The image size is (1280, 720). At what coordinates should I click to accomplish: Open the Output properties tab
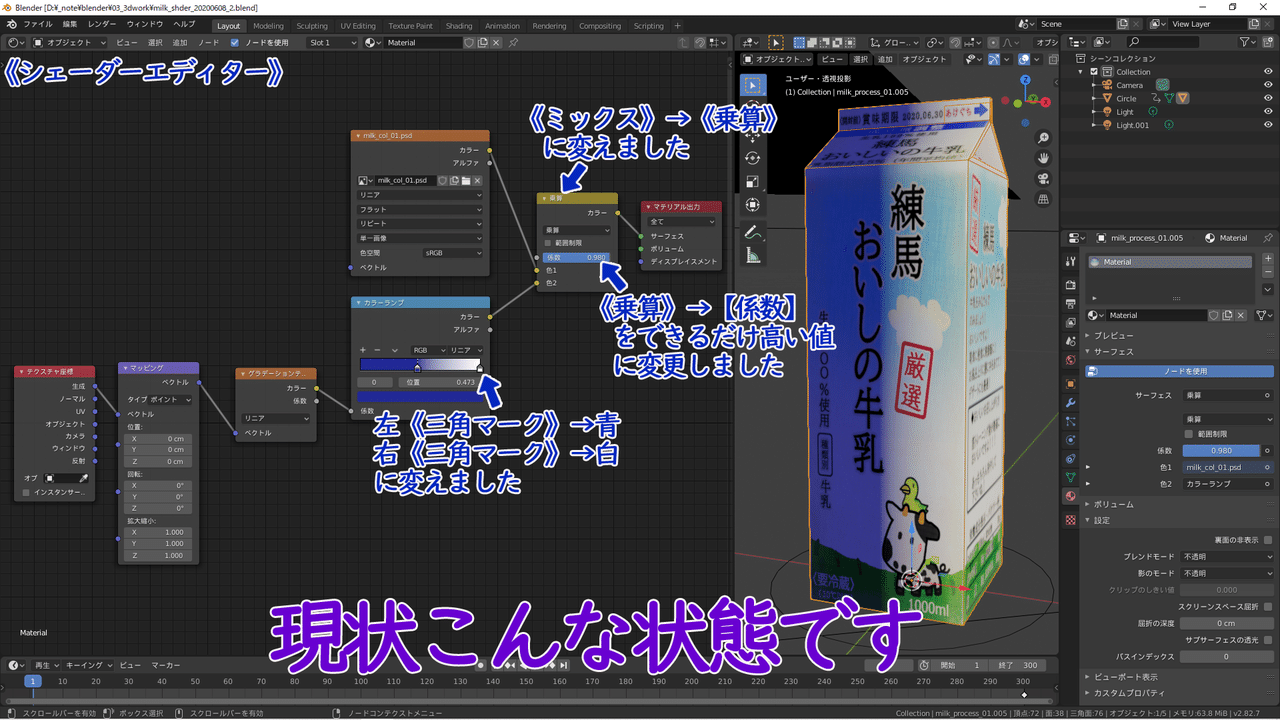[1071, 304]
